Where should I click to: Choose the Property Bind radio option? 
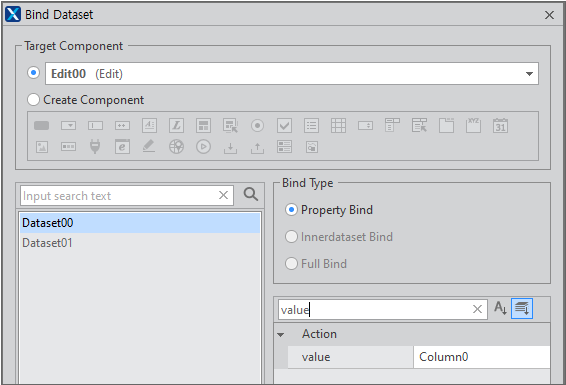tap(291, 210)
